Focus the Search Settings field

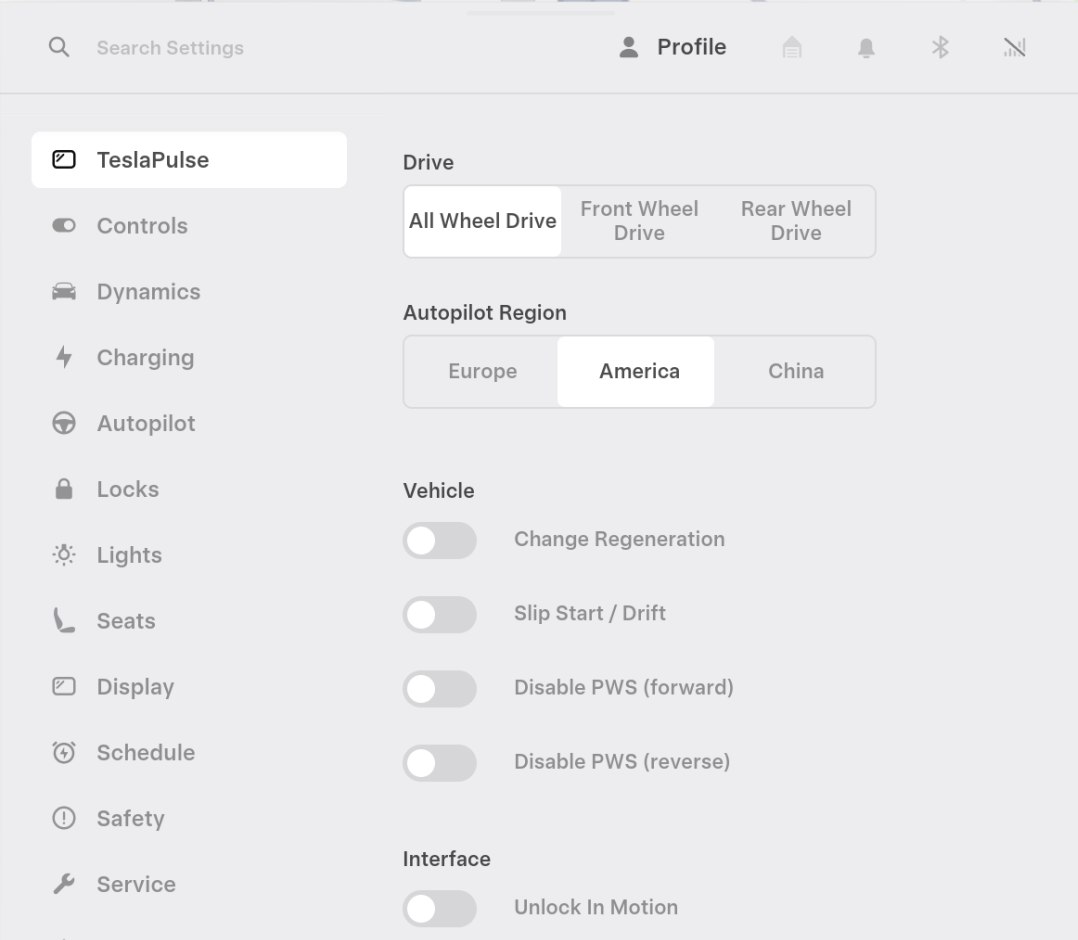(x=170, y=47)
